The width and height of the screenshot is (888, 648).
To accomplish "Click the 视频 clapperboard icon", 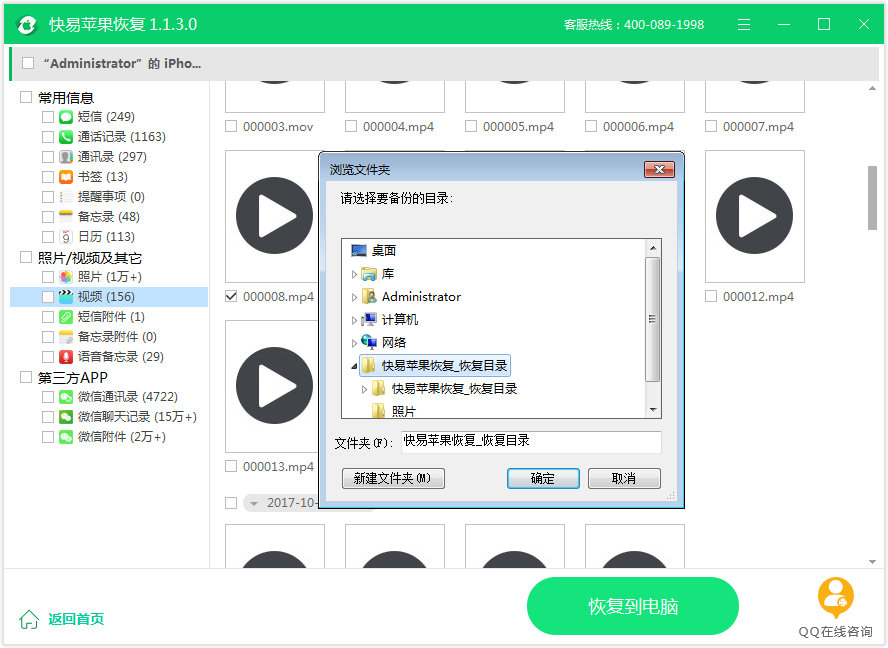I will point(66,296).
